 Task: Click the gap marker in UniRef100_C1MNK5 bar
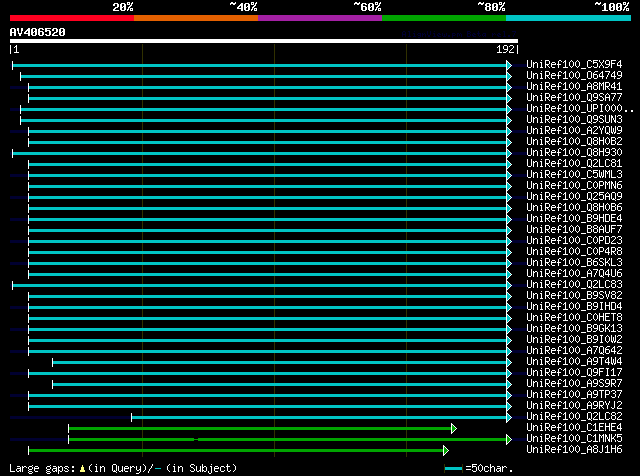(x=196, y=439)
